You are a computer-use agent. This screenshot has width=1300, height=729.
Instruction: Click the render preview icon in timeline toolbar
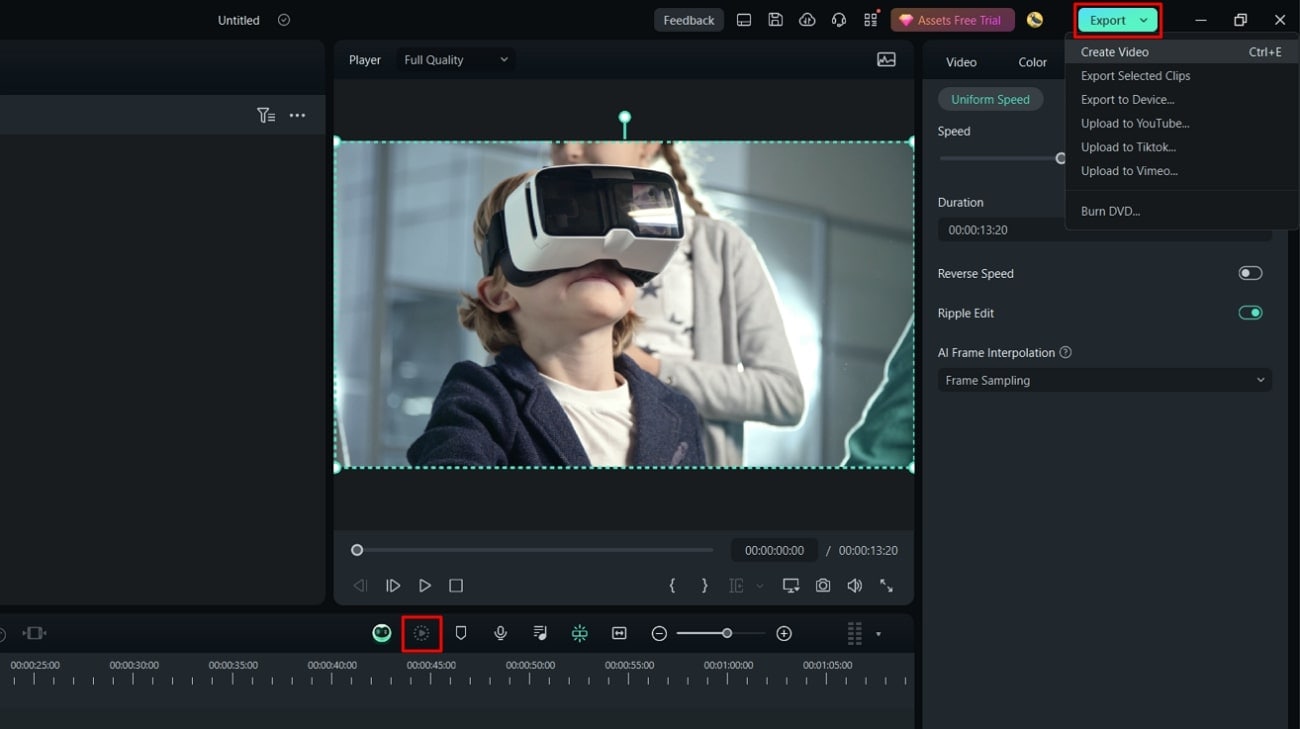click(x=422, y=634)
